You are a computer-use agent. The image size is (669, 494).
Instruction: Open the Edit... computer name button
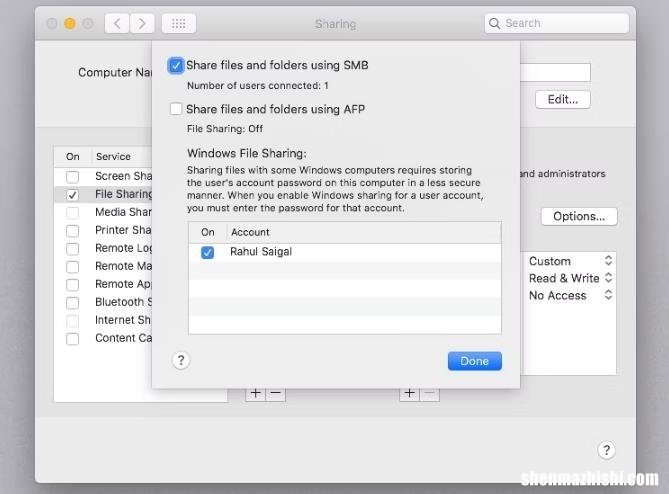[563, 99]
